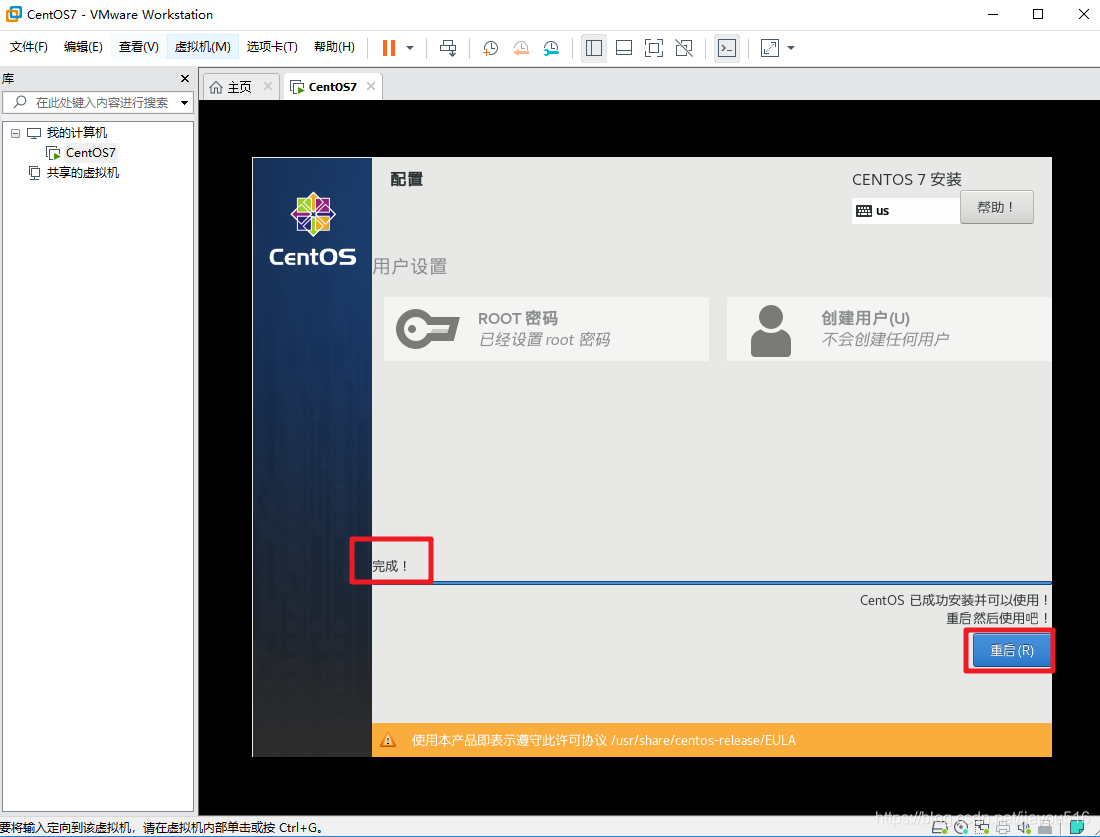The width and height of the screenshot is (1100, 837).
Task: Enter full screen mode
Action: [654, 48]
